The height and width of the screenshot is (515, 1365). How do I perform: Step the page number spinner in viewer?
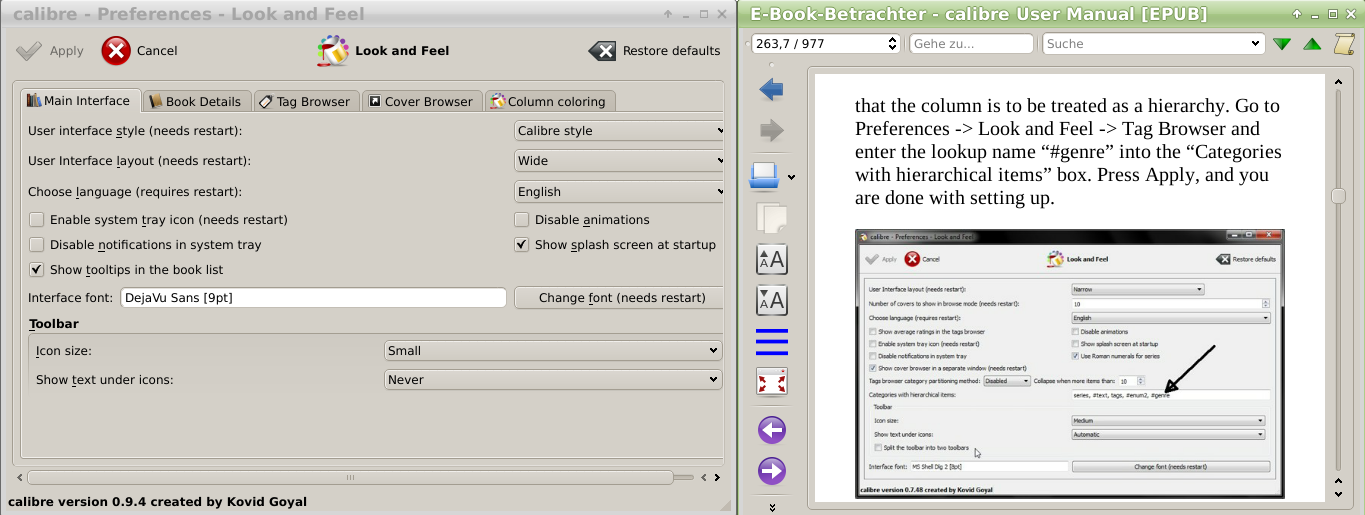[893, 44]
